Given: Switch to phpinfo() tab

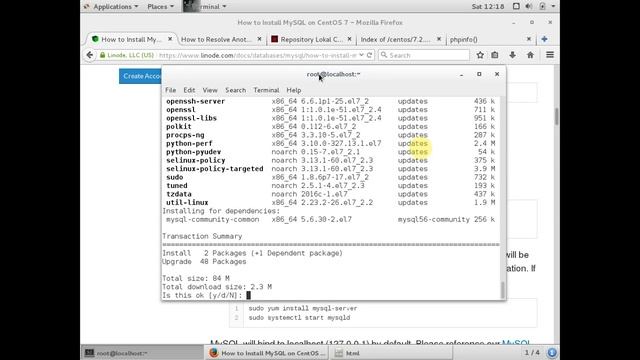Looking at the screenshot, I should [490, 39].
